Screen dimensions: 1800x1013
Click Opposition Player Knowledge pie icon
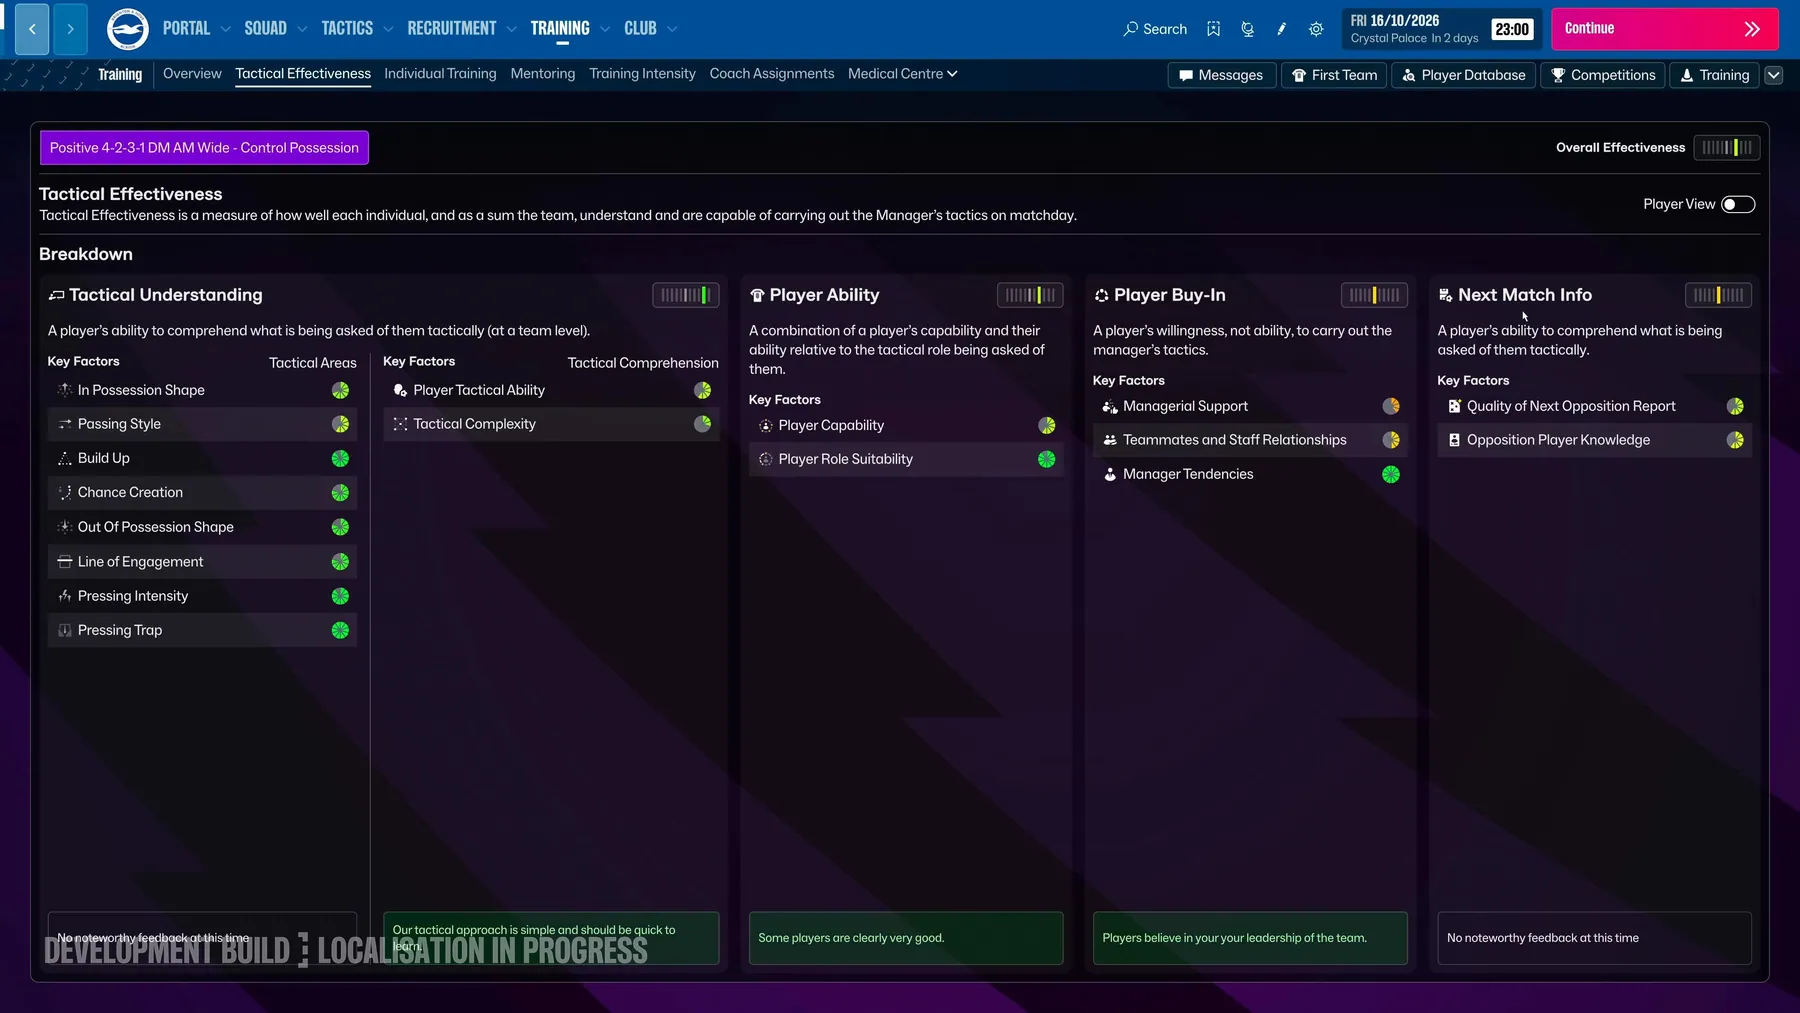pyautogui.click(x=1735, y=440)
